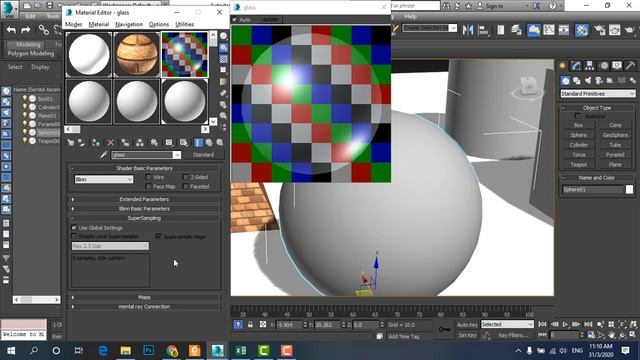This screenshot has height=360, width=640.
Task: Click the Standard material type button
Action: tap(203, 155)
